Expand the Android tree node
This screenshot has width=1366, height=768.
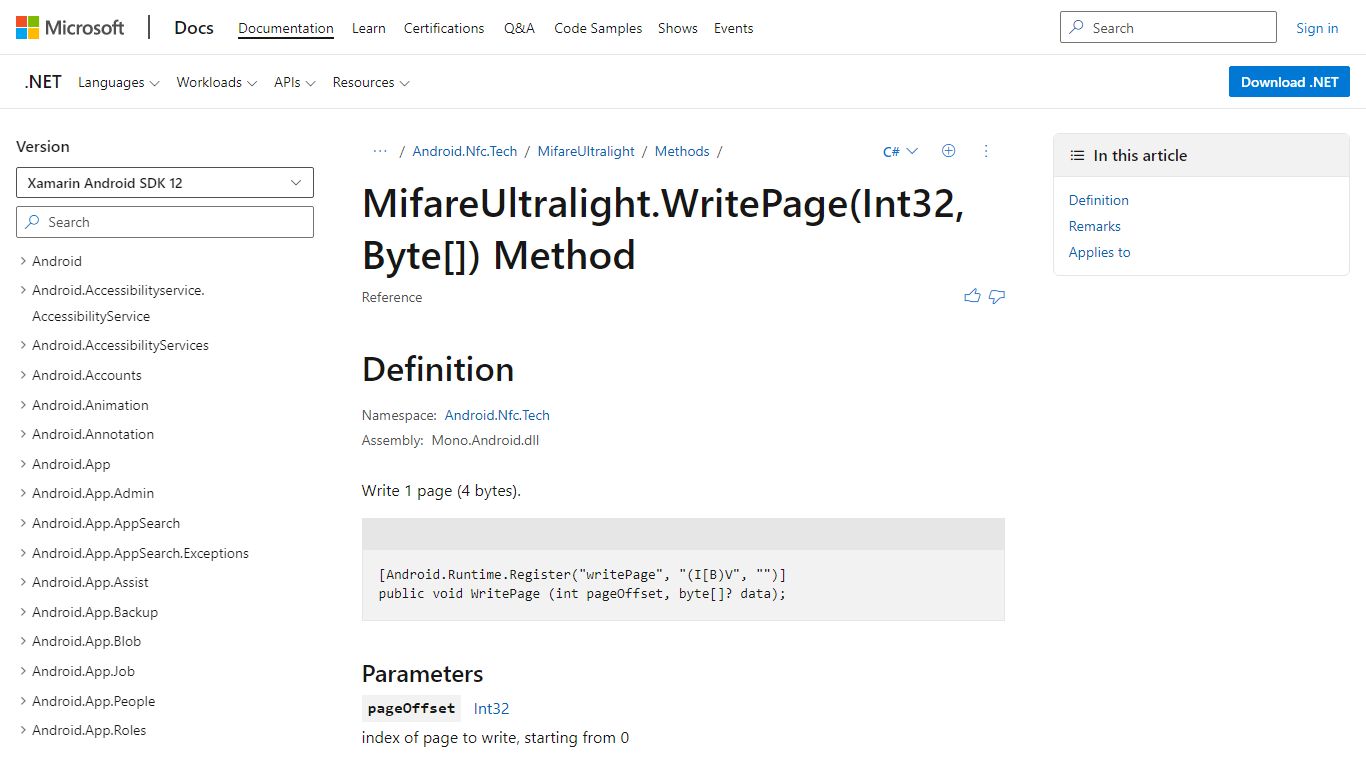coord(23,261)
